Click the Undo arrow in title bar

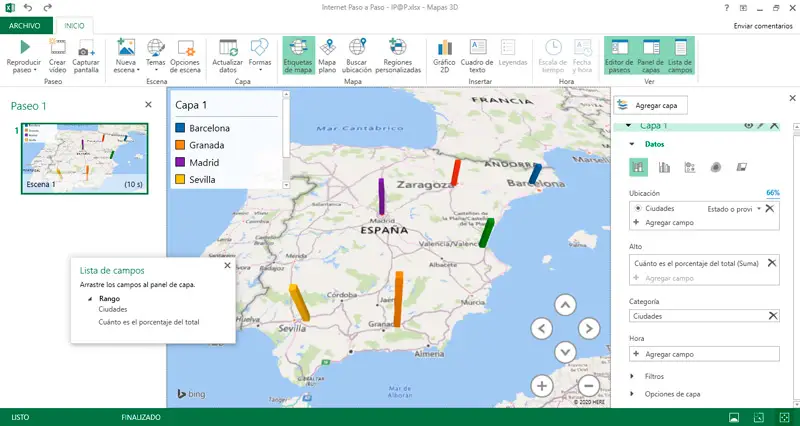click(x=28, y=8)
